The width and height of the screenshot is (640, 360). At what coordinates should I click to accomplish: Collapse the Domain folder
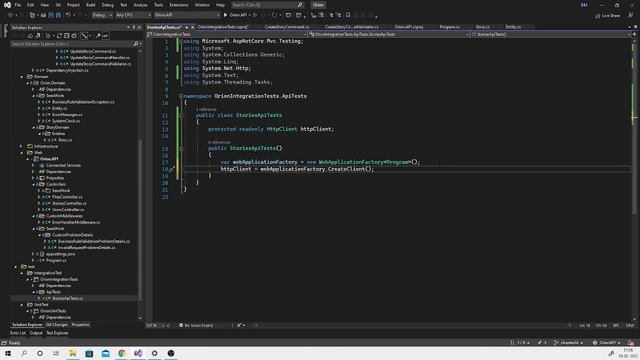[x=21, y=77]
